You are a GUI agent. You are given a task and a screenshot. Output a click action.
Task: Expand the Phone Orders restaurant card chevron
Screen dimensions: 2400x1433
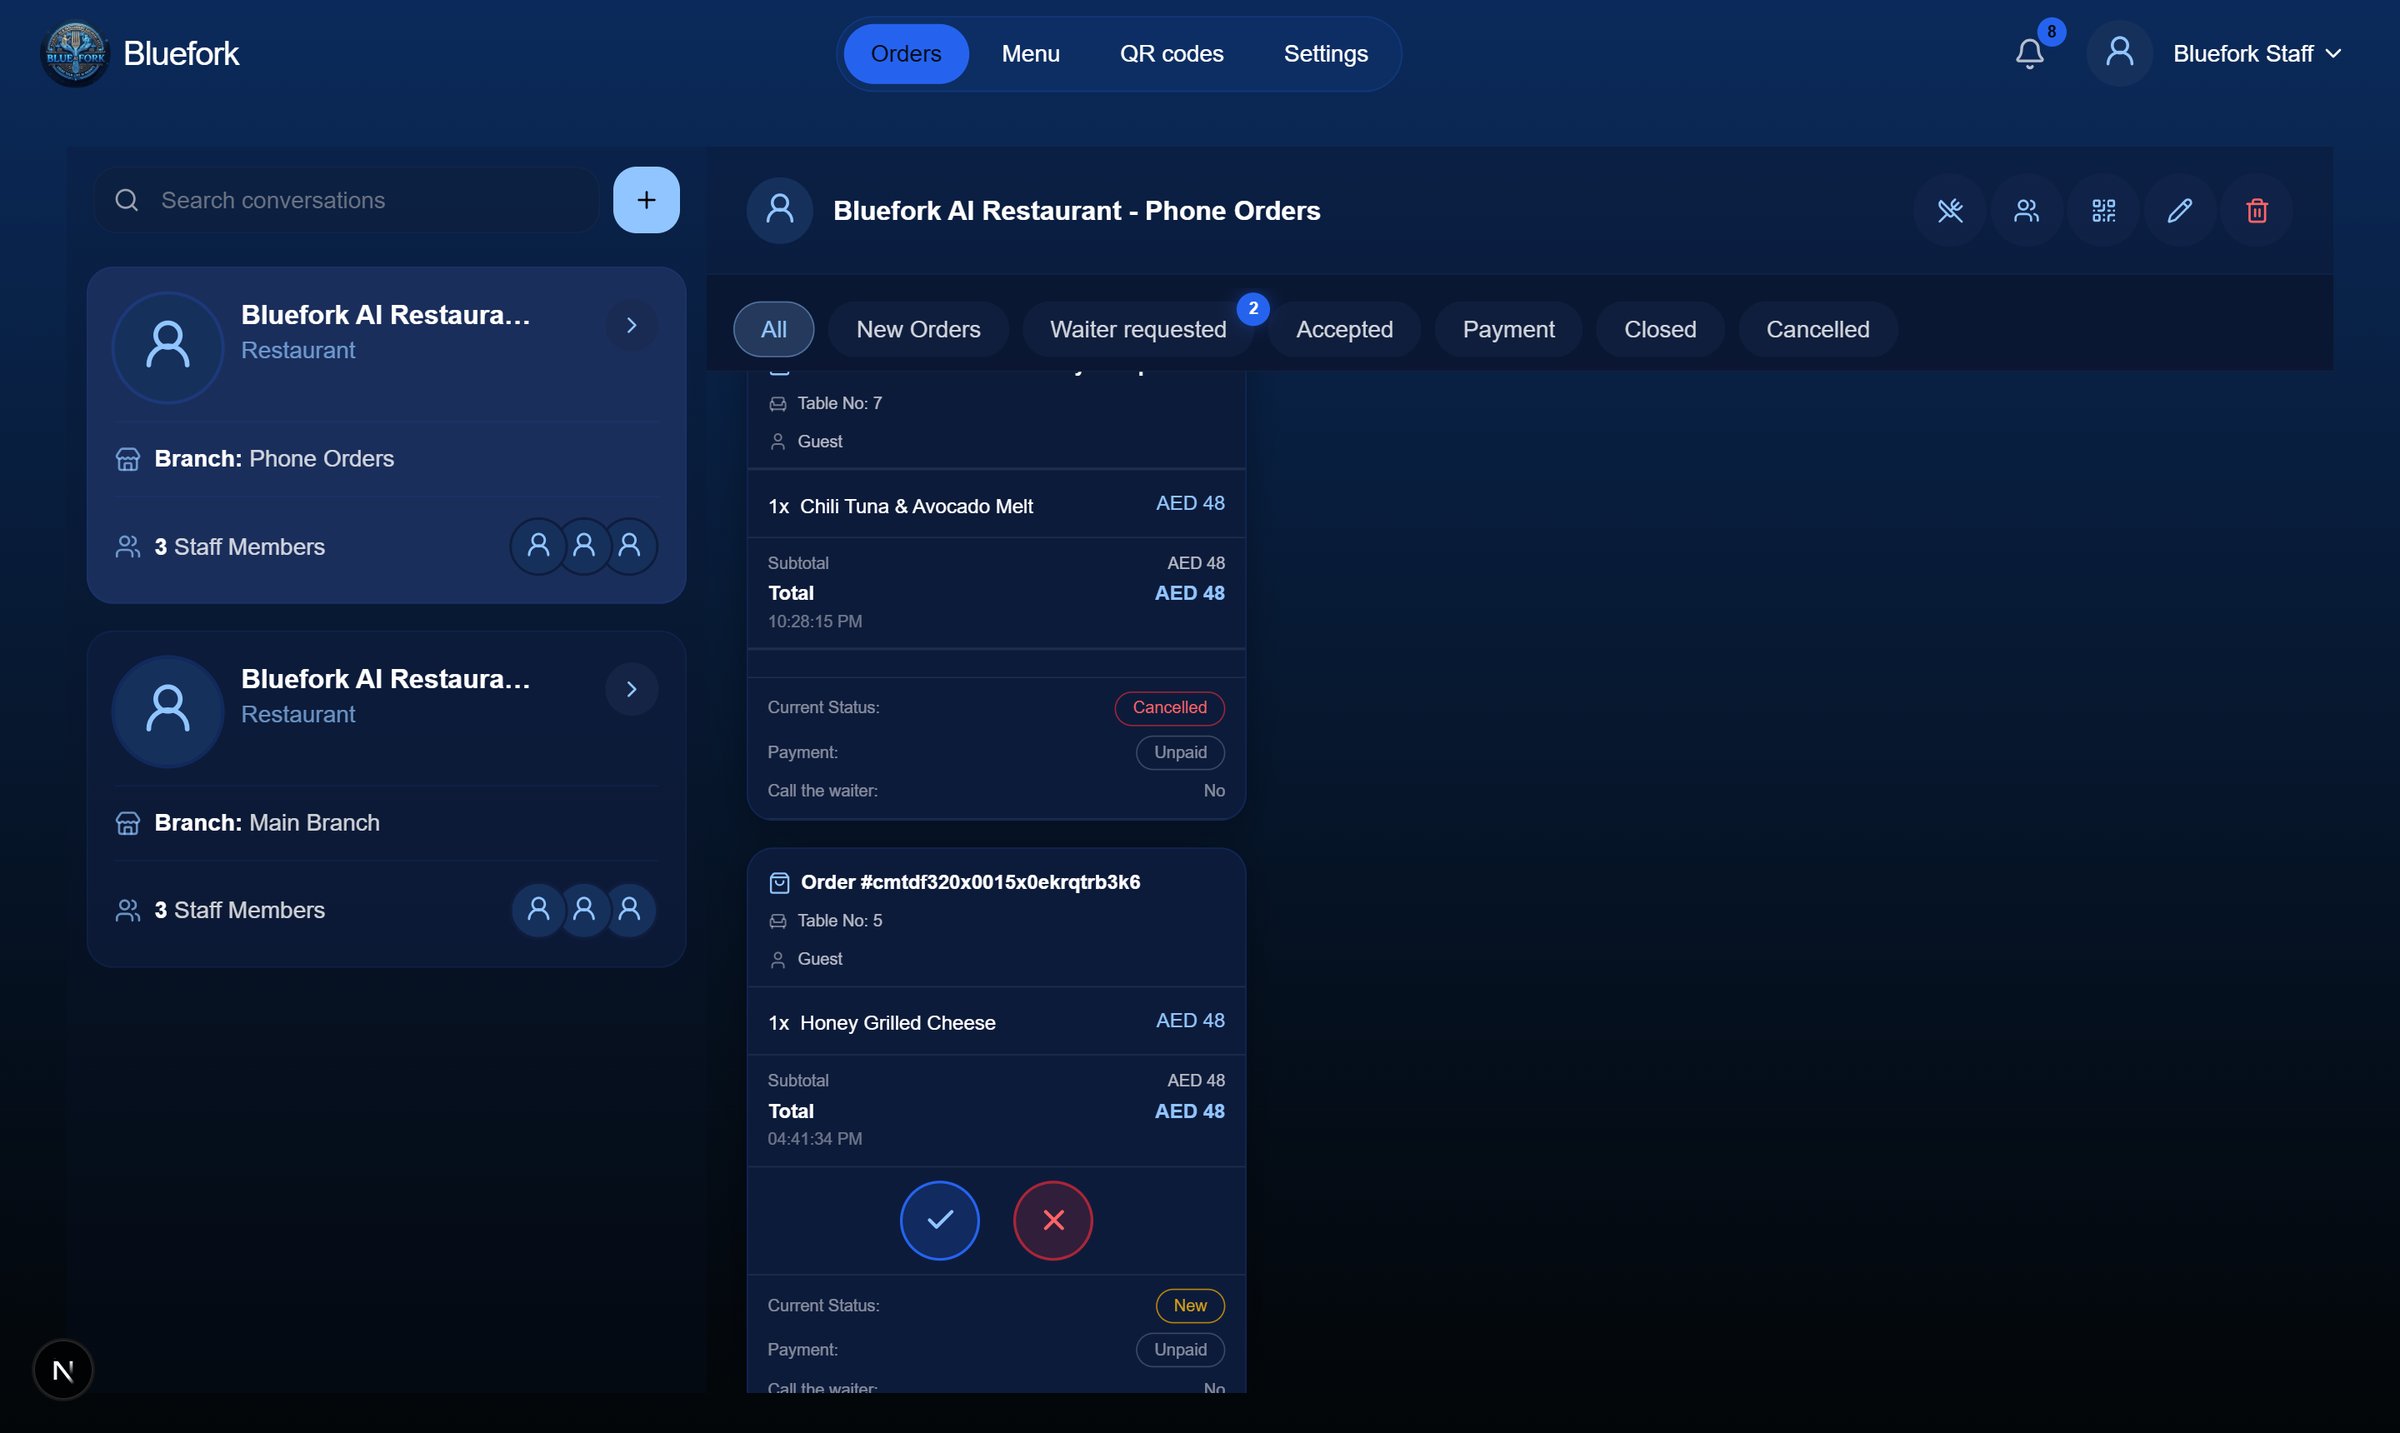pyautogui.click(x=631, y=325)
